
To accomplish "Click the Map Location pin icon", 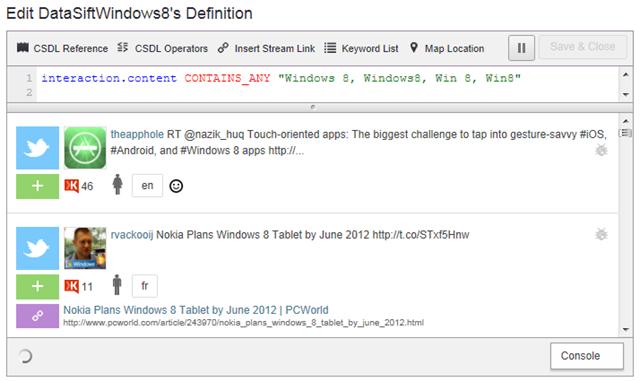I will [413, 48].
